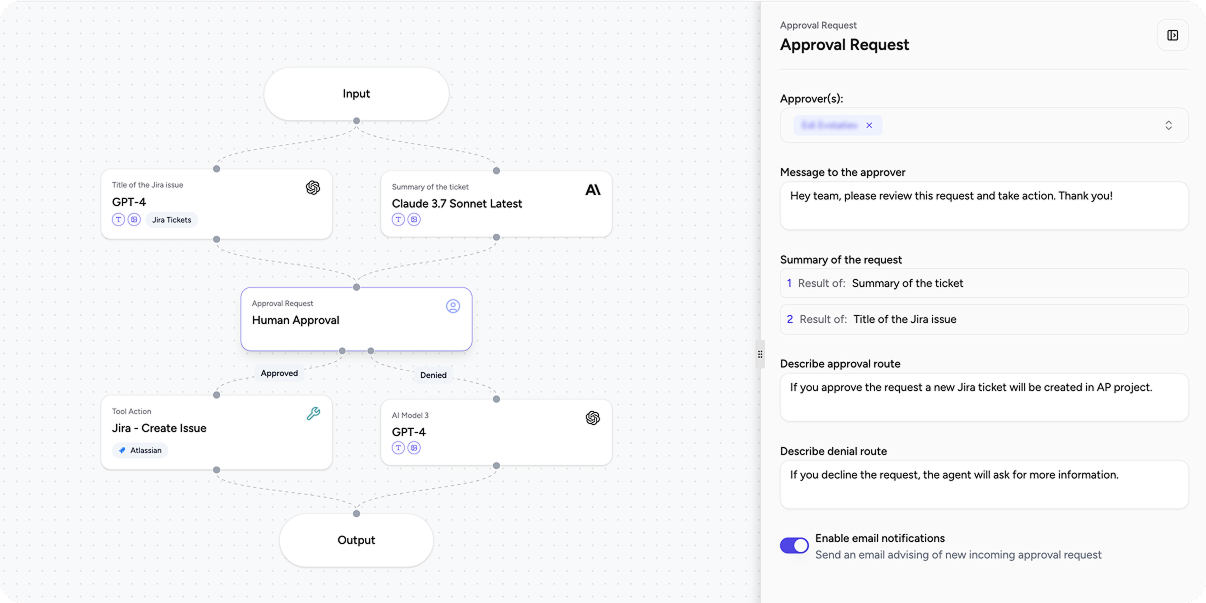Click the Atlassian tag on Jira node
The height and width of the screenshot is (603, 1206).
click(x=140, y=450)
